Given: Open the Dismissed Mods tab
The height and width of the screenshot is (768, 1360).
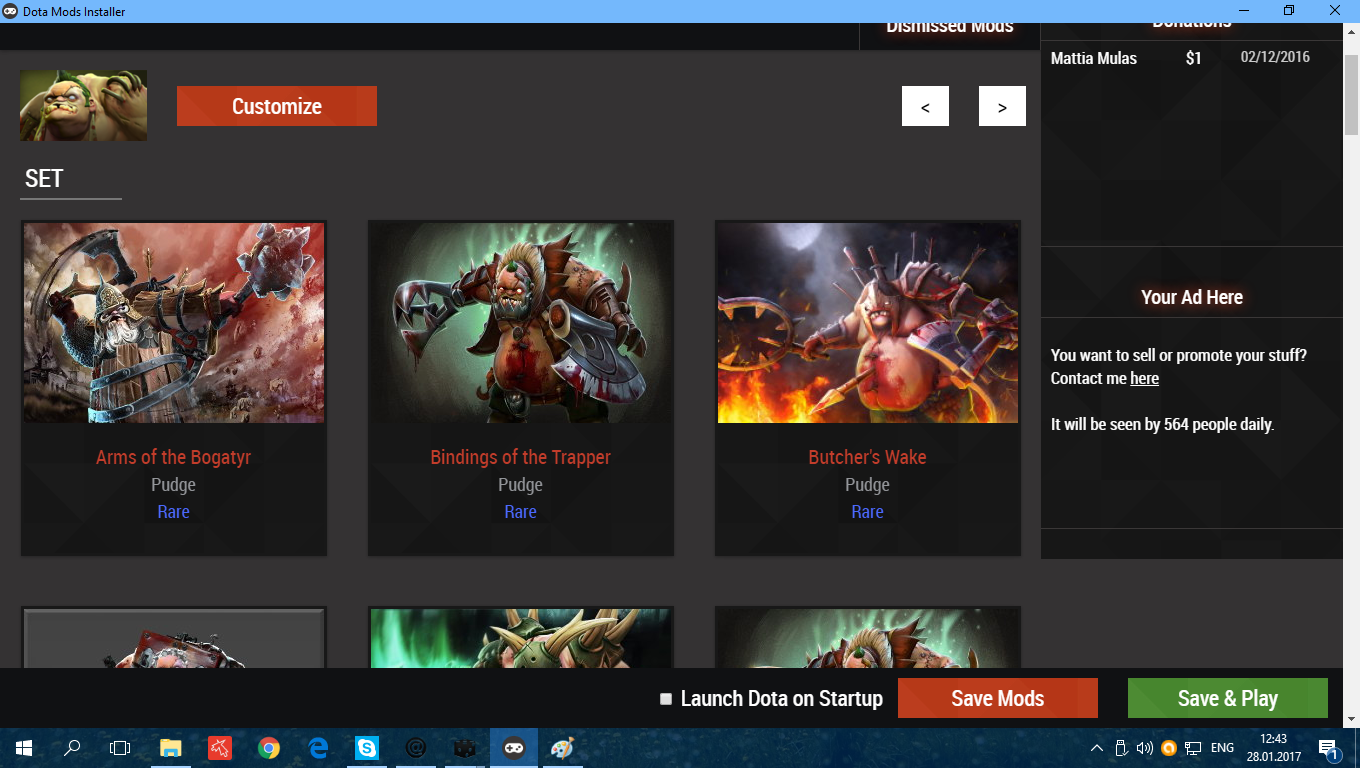Looking at the screenshot, I should [950, 26].
